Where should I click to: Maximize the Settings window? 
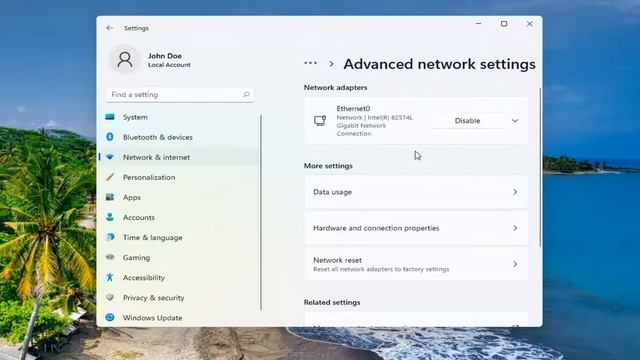[x=504, y=24]
